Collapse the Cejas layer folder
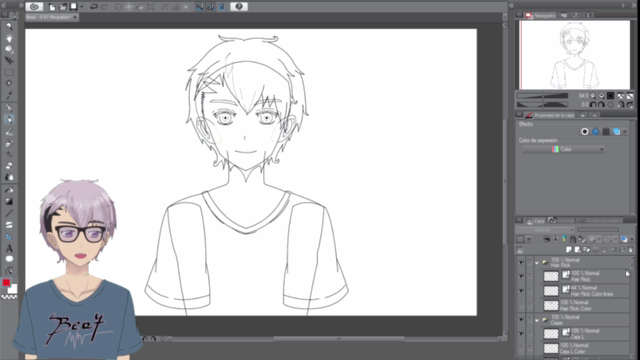This screenshot has height=360, width=640. click(537, 320)
